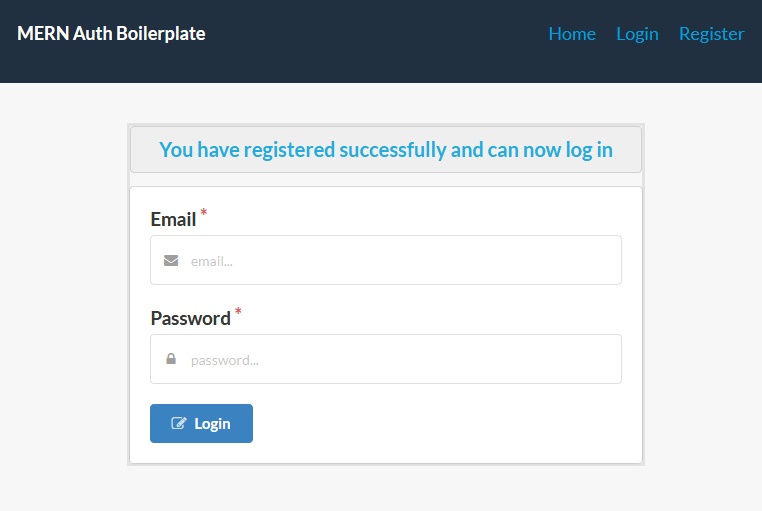This screenshot has width=762, height=511.
Task: Click the red asterisk beside the Password label
Action: (238, 313)
